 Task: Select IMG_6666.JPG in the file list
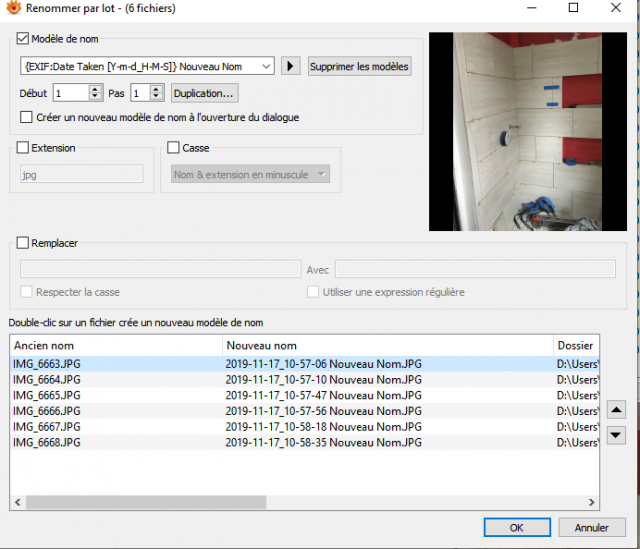tap(47, 411)
